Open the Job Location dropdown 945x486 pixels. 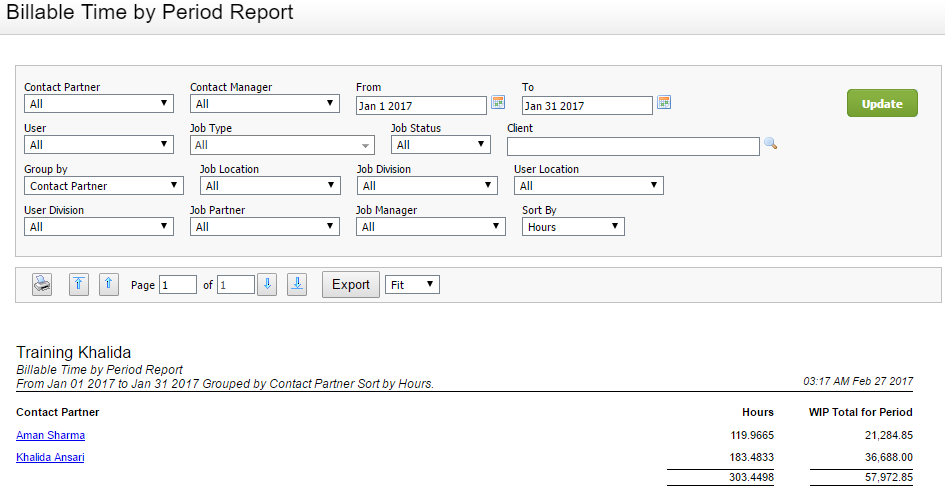270,186
